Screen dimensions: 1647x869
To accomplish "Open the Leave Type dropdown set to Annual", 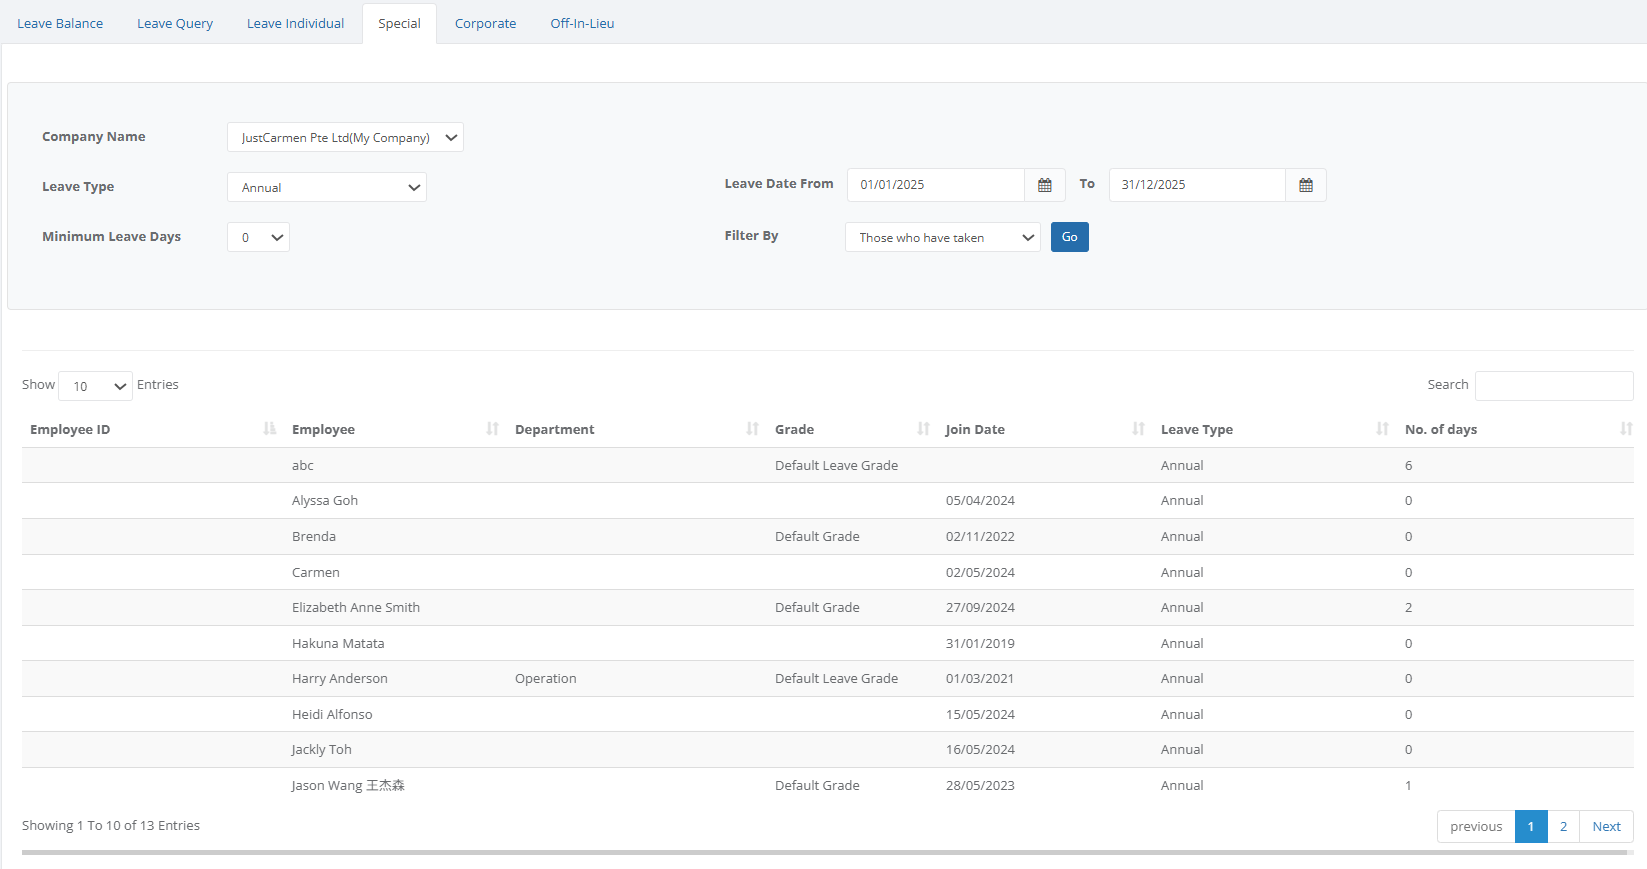I will pyautogui.click(x=327, y=187).
